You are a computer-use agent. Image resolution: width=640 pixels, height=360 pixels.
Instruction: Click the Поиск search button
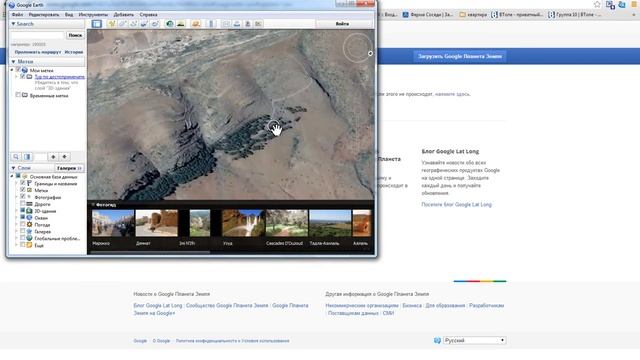coord(75,36)
